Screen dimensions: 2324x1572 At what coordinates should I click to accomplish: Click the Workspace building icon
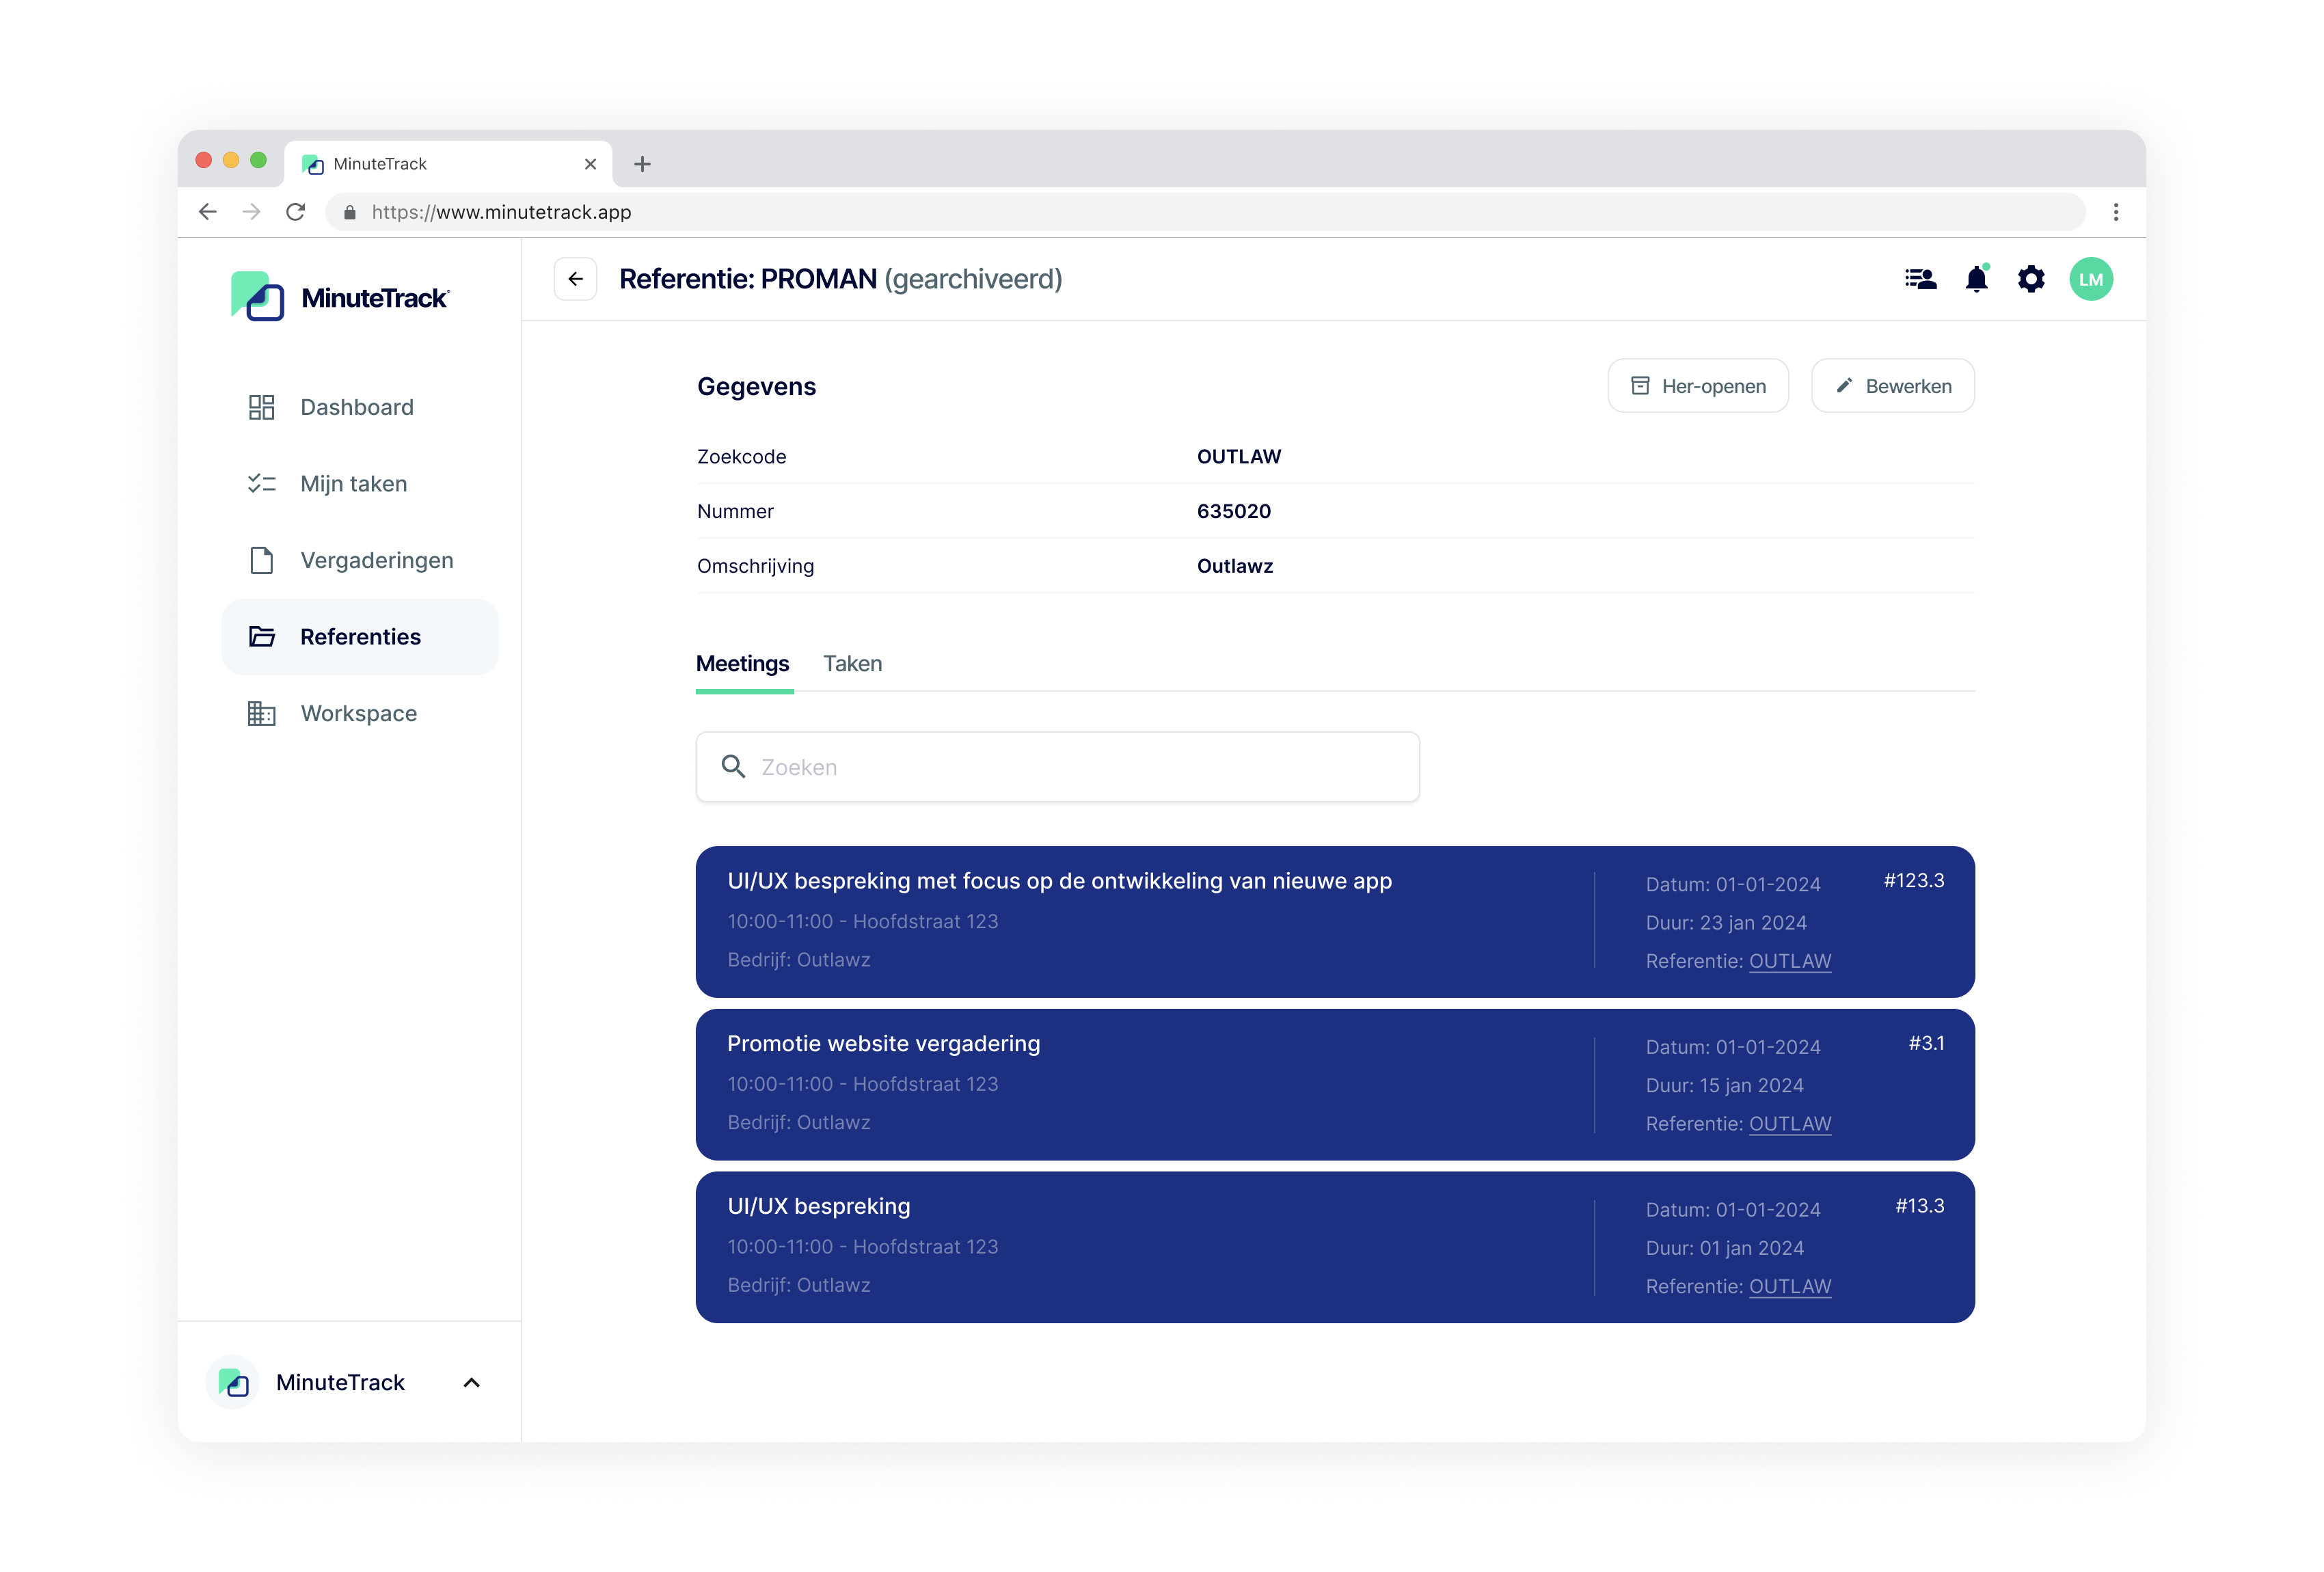(x=261, y=714)
